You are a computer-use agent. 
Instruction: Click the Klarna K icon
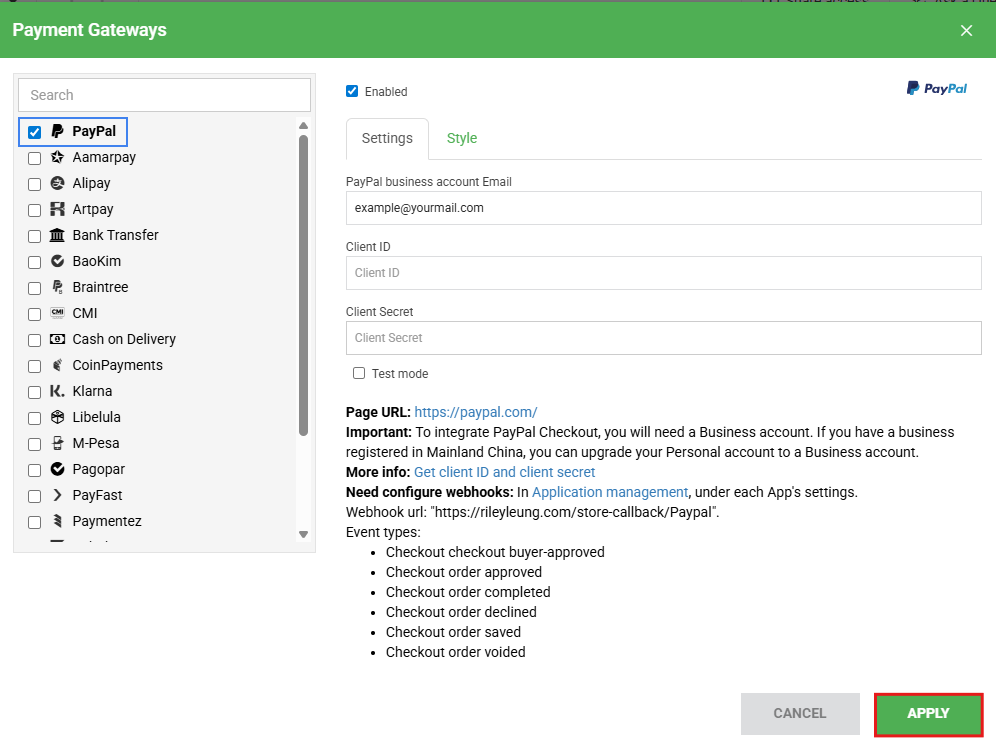(57, 391)
